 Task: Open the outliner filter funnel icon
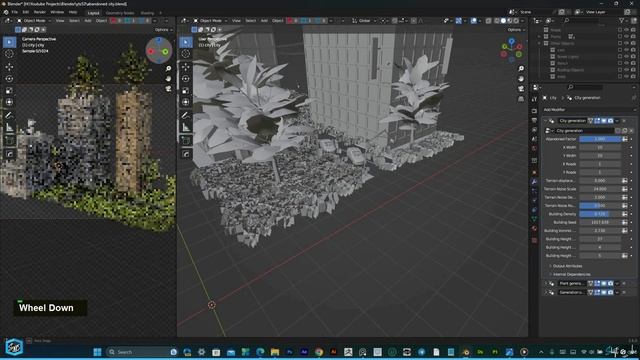[x=622, y=20]
